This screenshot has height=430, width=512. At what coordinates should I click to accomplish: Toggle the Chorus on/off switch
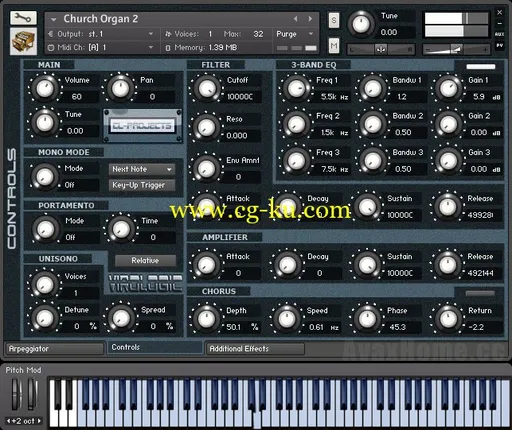(480, 293)
